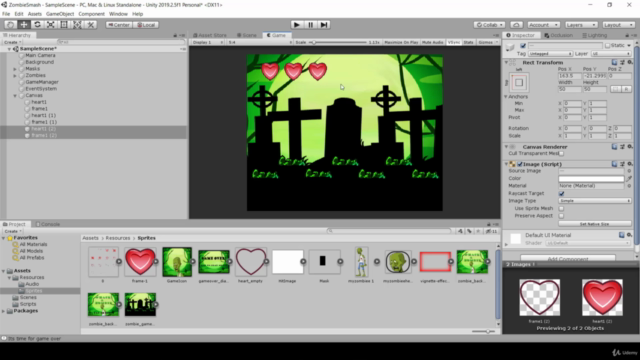Open the GameObject menu
640x360 pixels.
[x=60, y=14]
